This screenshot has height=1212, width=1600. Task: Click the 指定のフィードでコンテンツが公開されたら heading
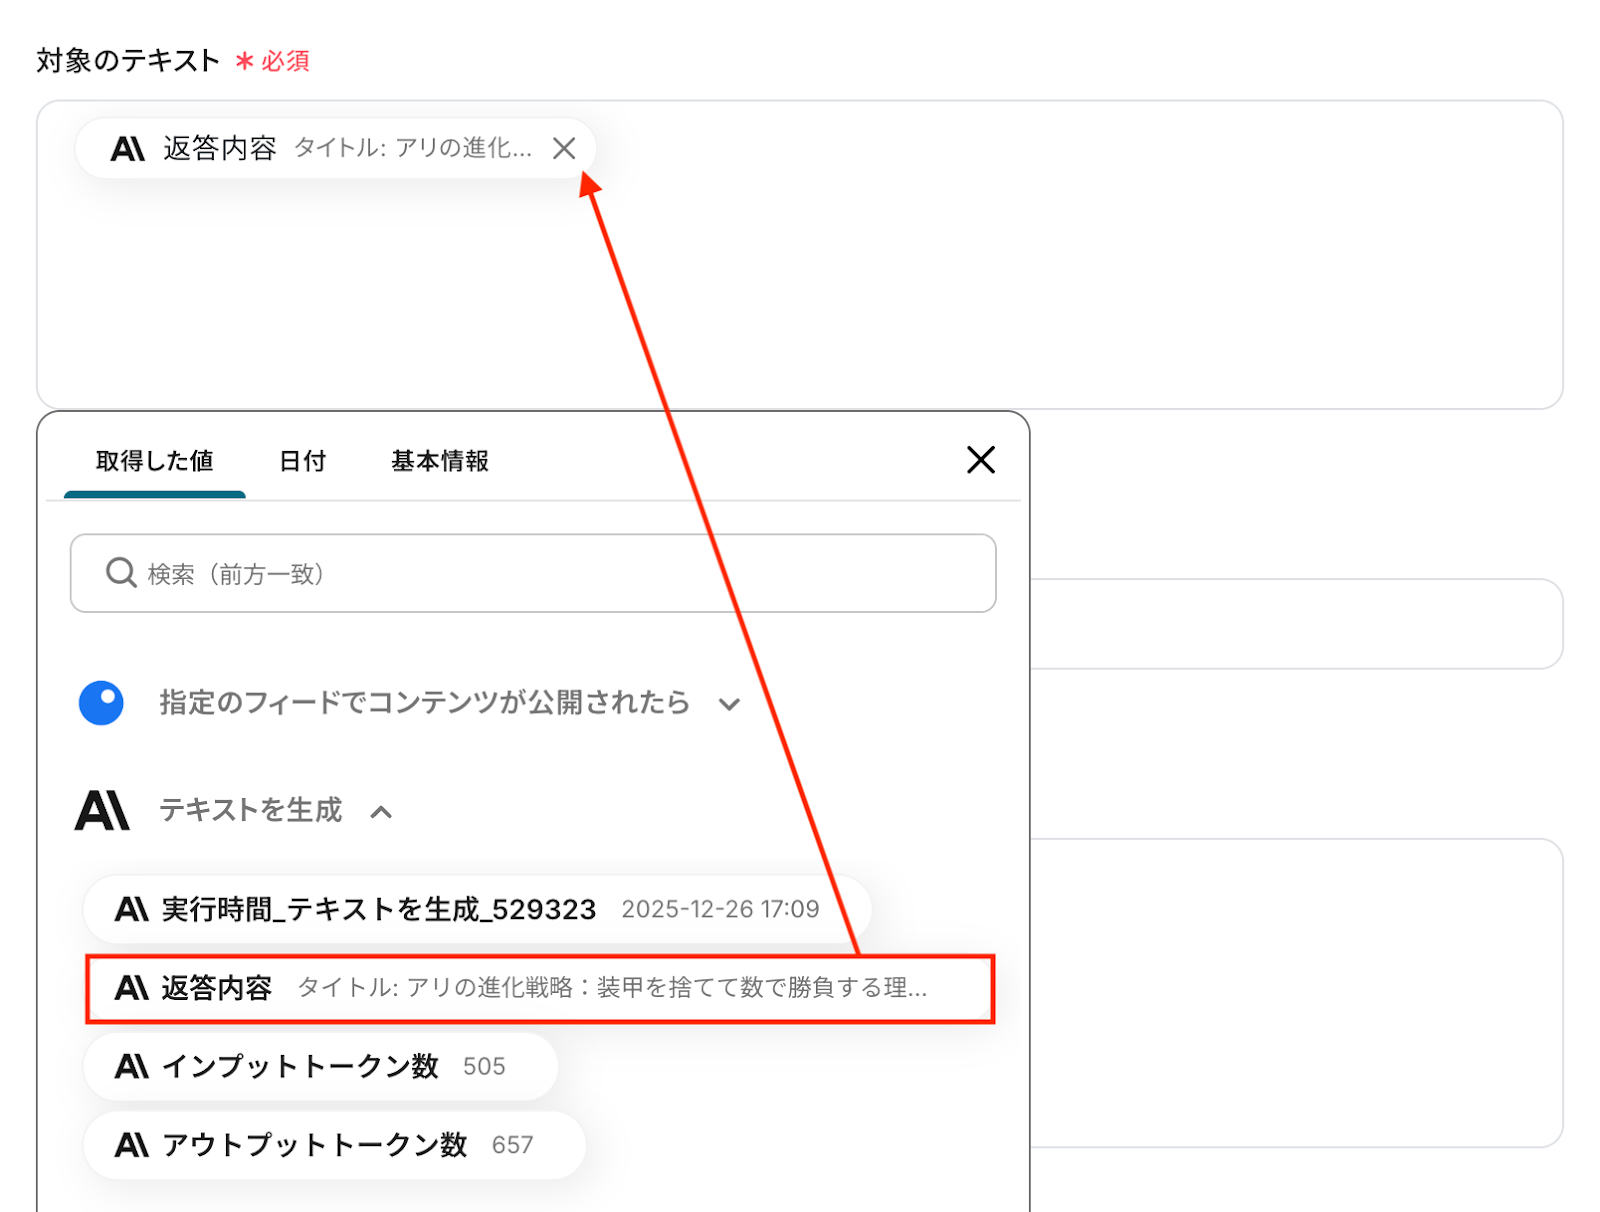tap(425, 703)
